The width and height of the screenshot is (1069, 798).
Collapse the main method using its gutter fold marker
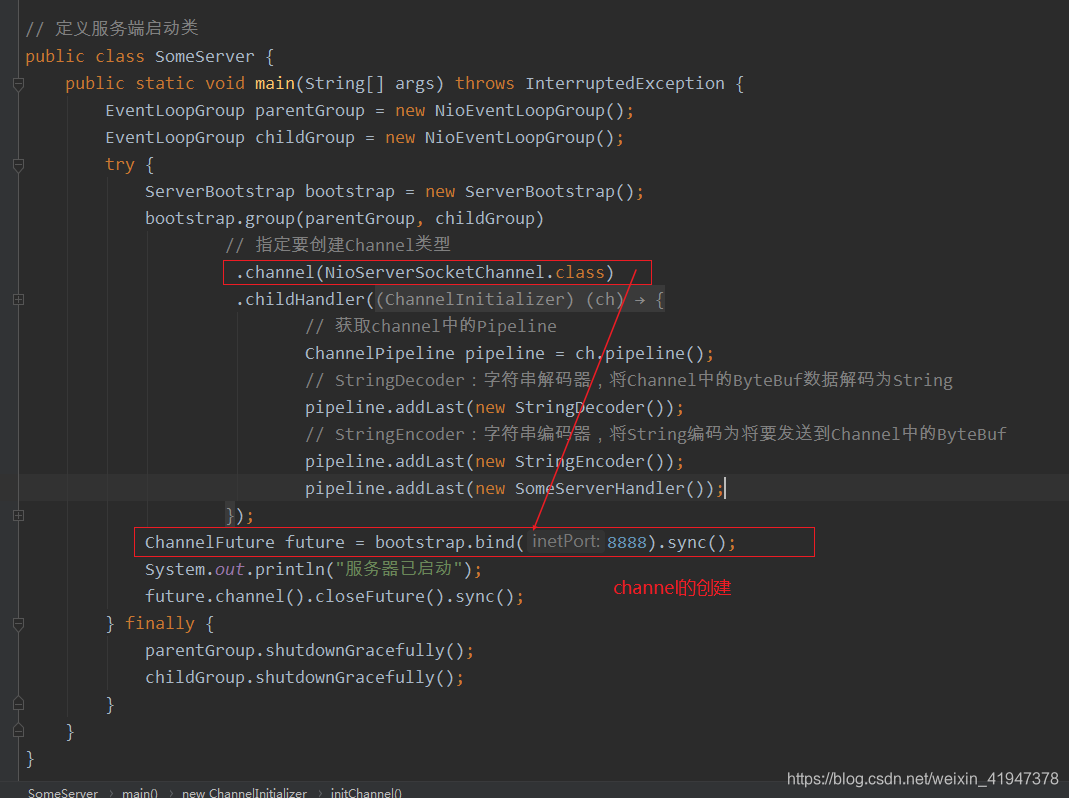pos(18,84)
